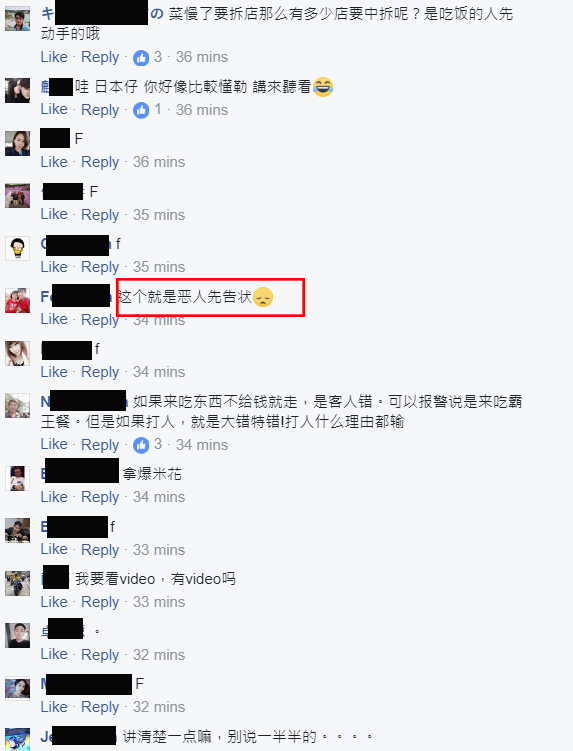Like the 我要看video comment
This screenshot has height=751, width=573.
click(54, 602)
